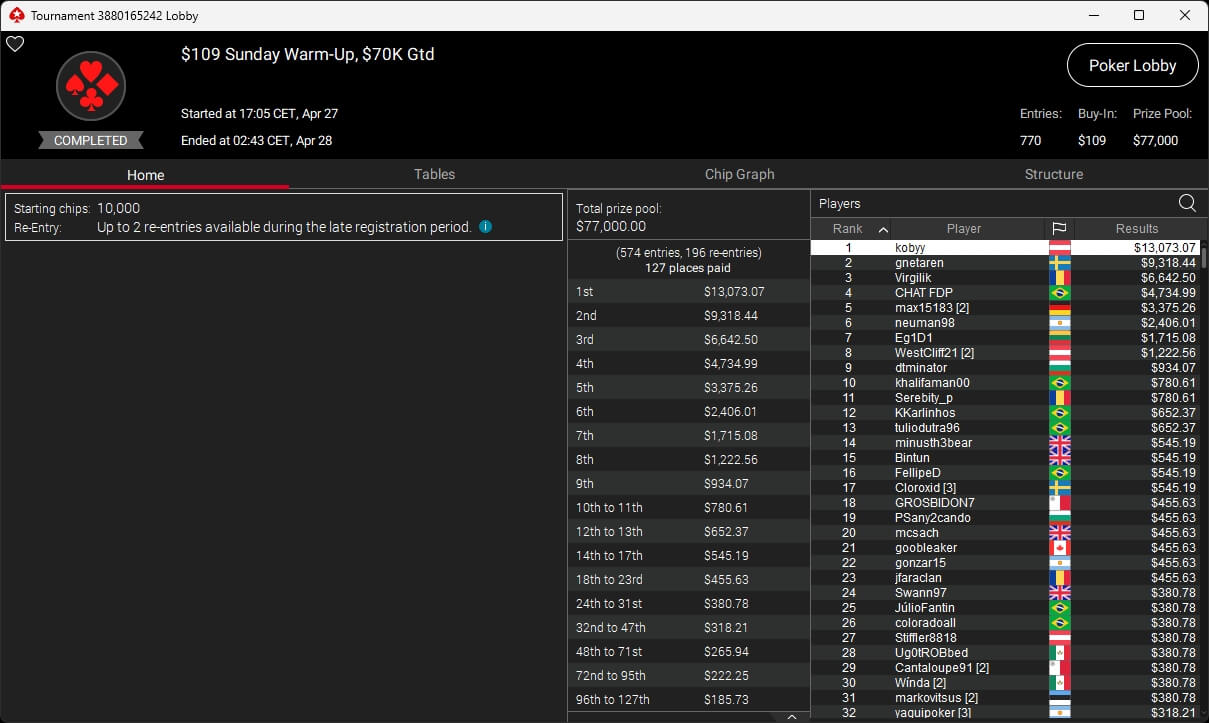The height and width of the screenshot is (723, 1209).
Task: Select player Stiffler8818
Action: (x=1005, y=637)
